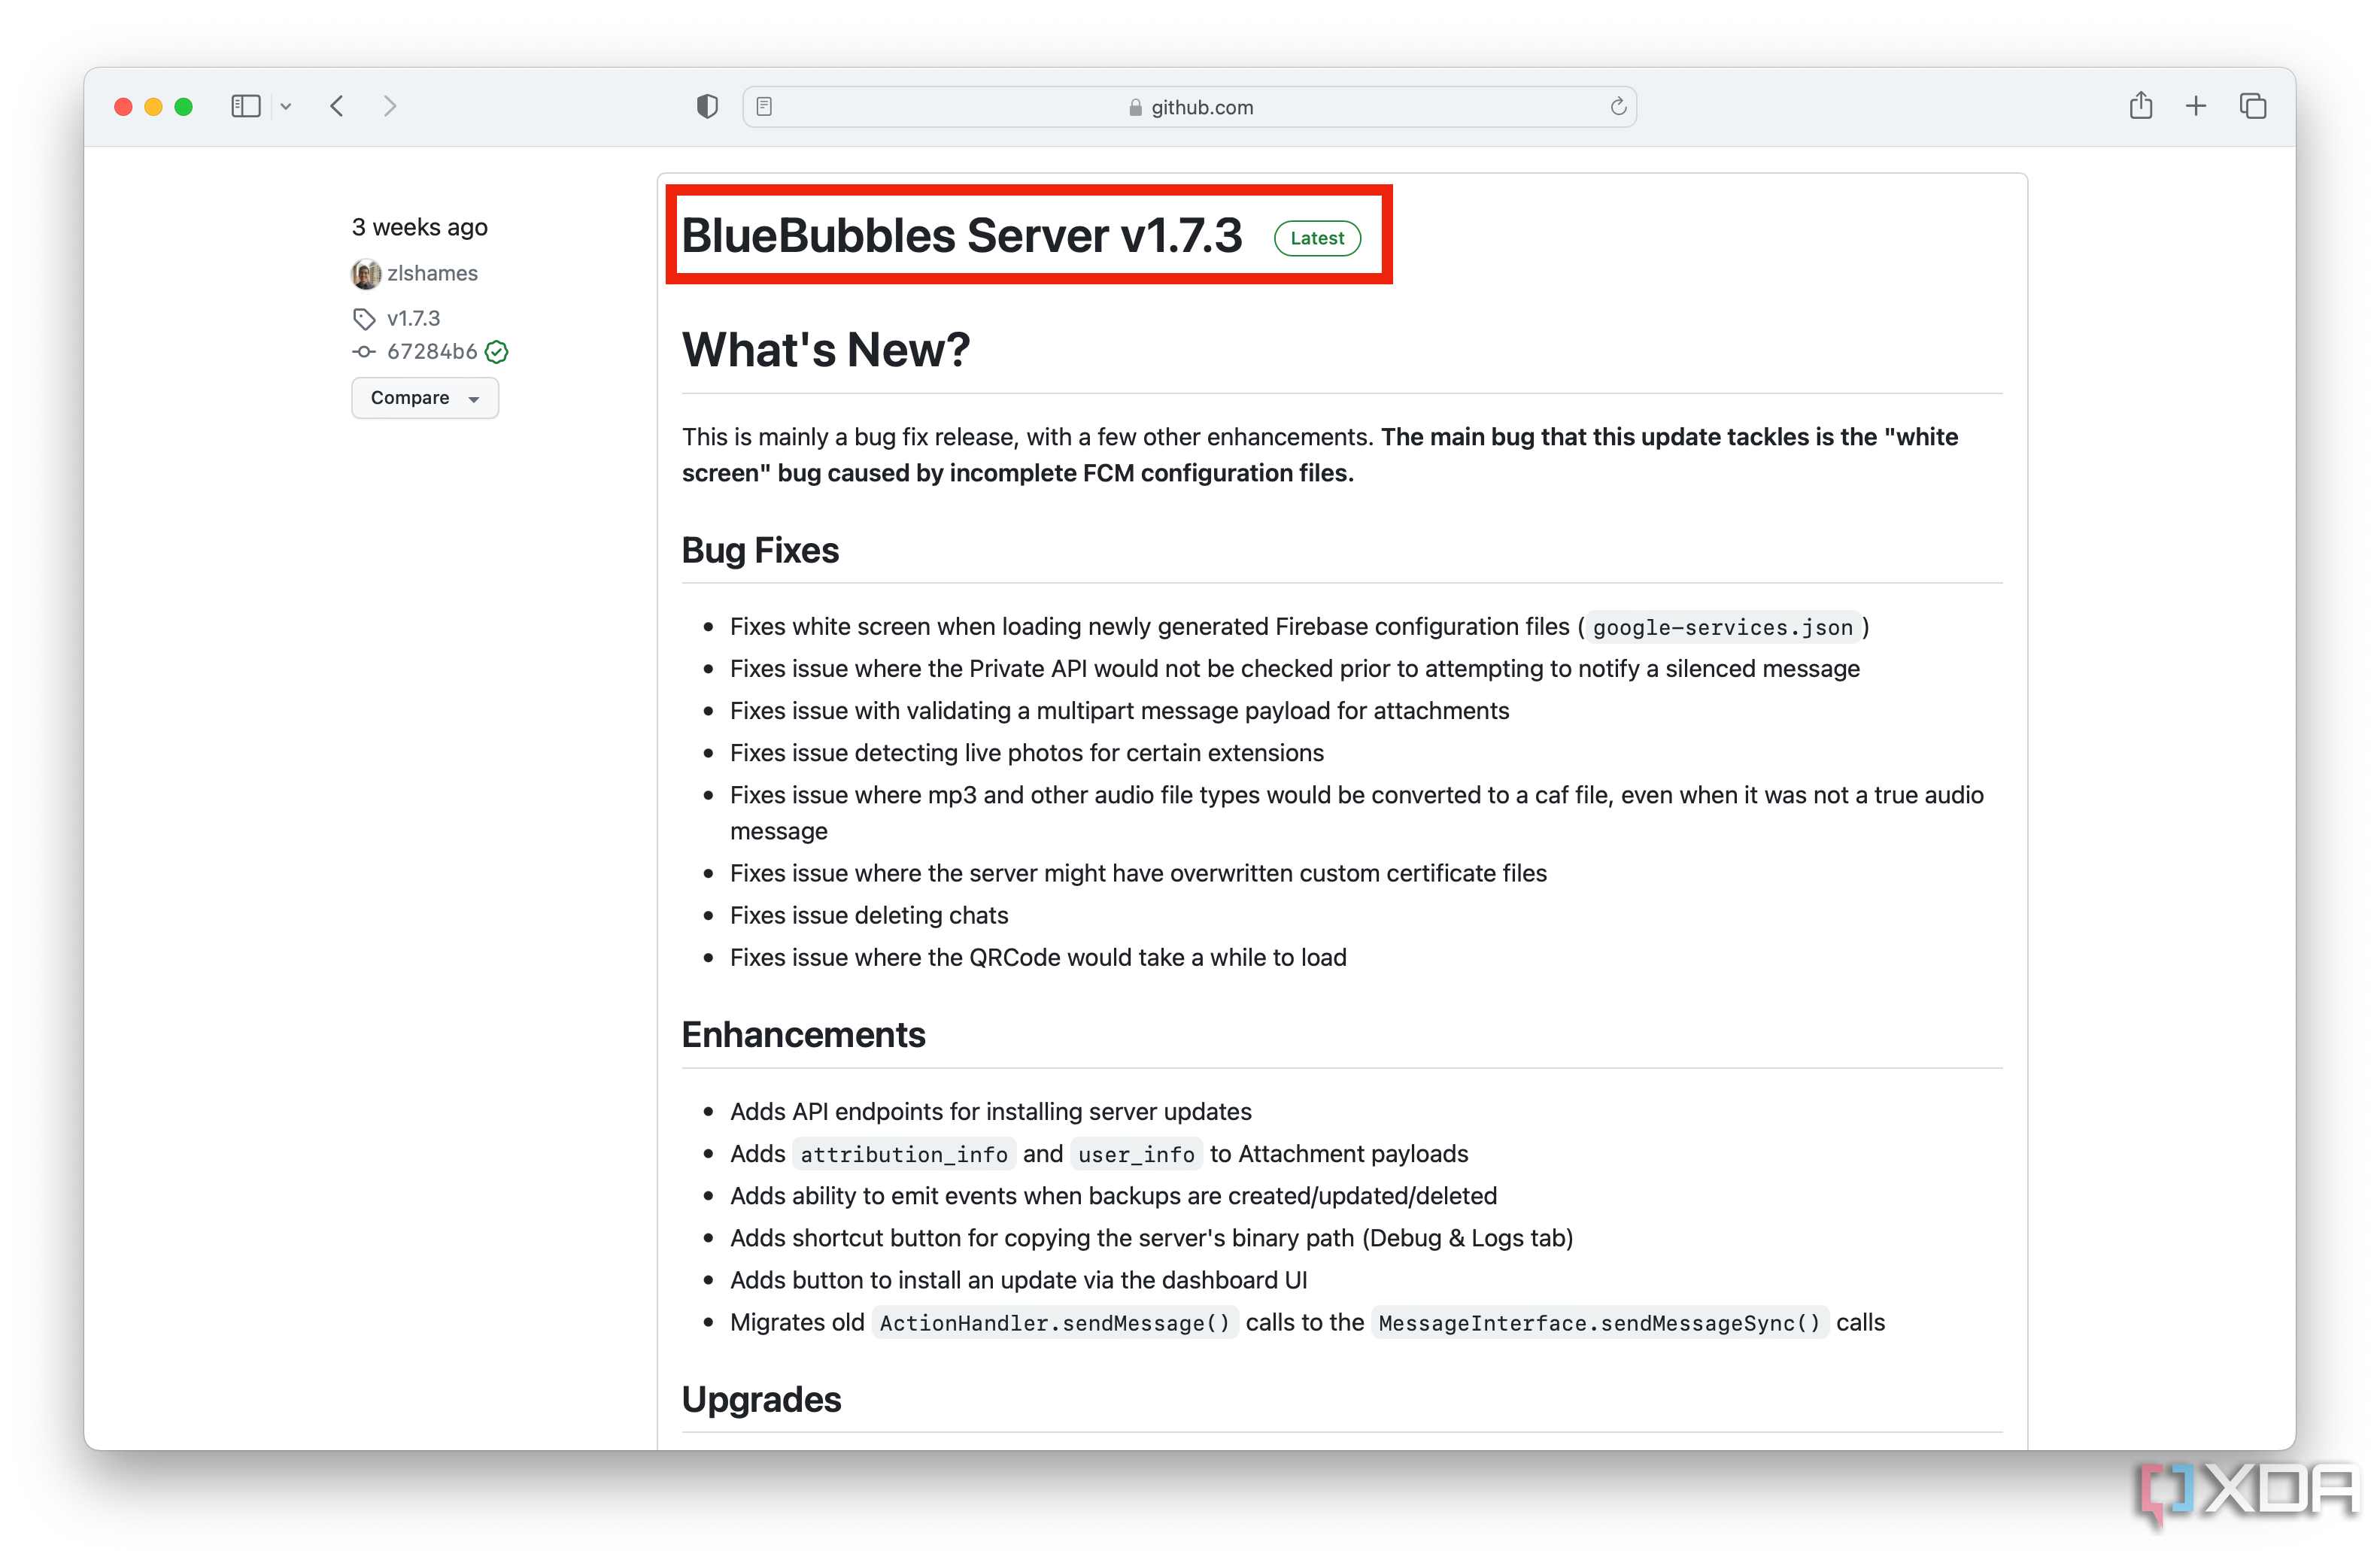Click the tag icon beside v1.7.3
The image size is (2380, 1551).
pos(364,319)
